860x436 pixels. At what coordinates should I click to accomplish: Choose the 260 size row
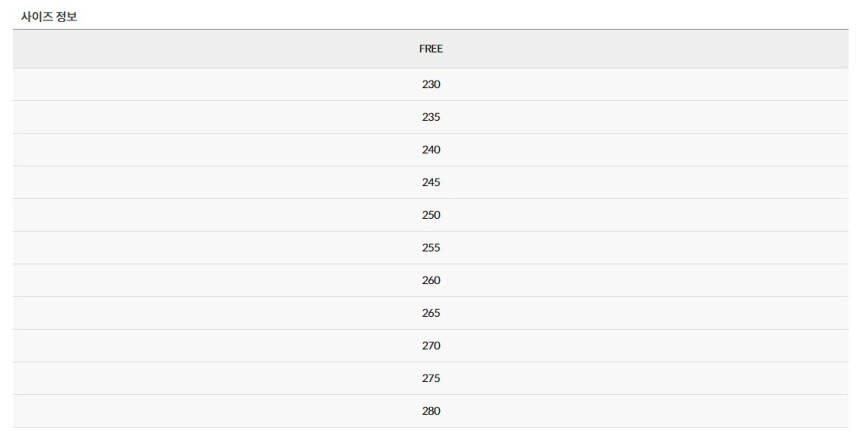[x=431, y=280]
